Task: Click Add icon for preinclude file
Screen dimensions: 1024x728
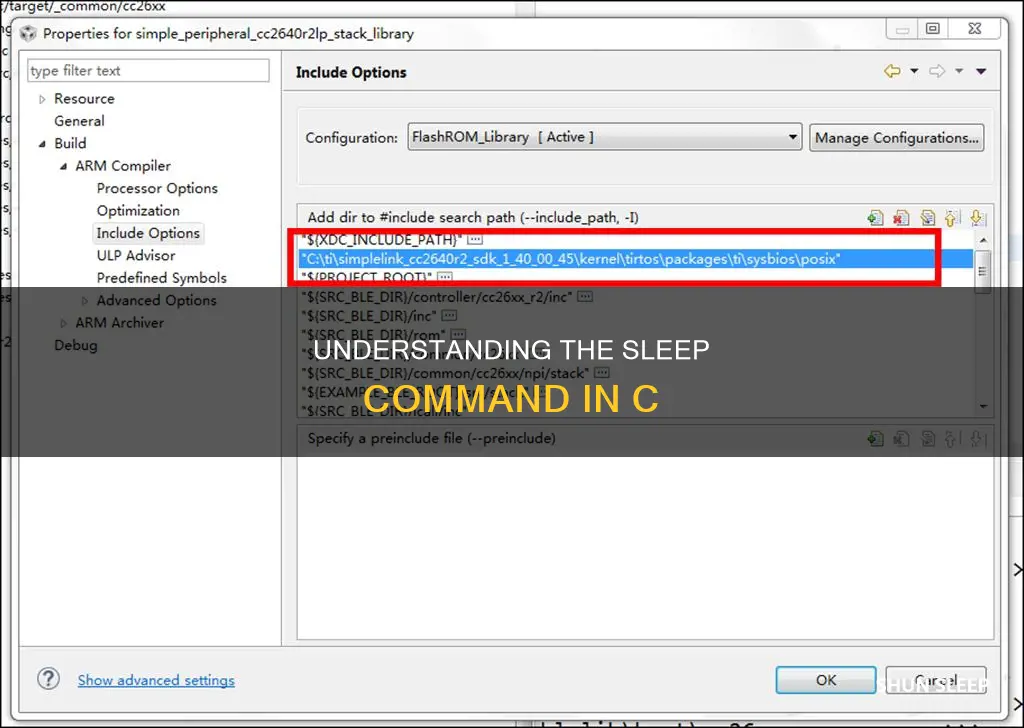Action: click(x=876, y=438)
